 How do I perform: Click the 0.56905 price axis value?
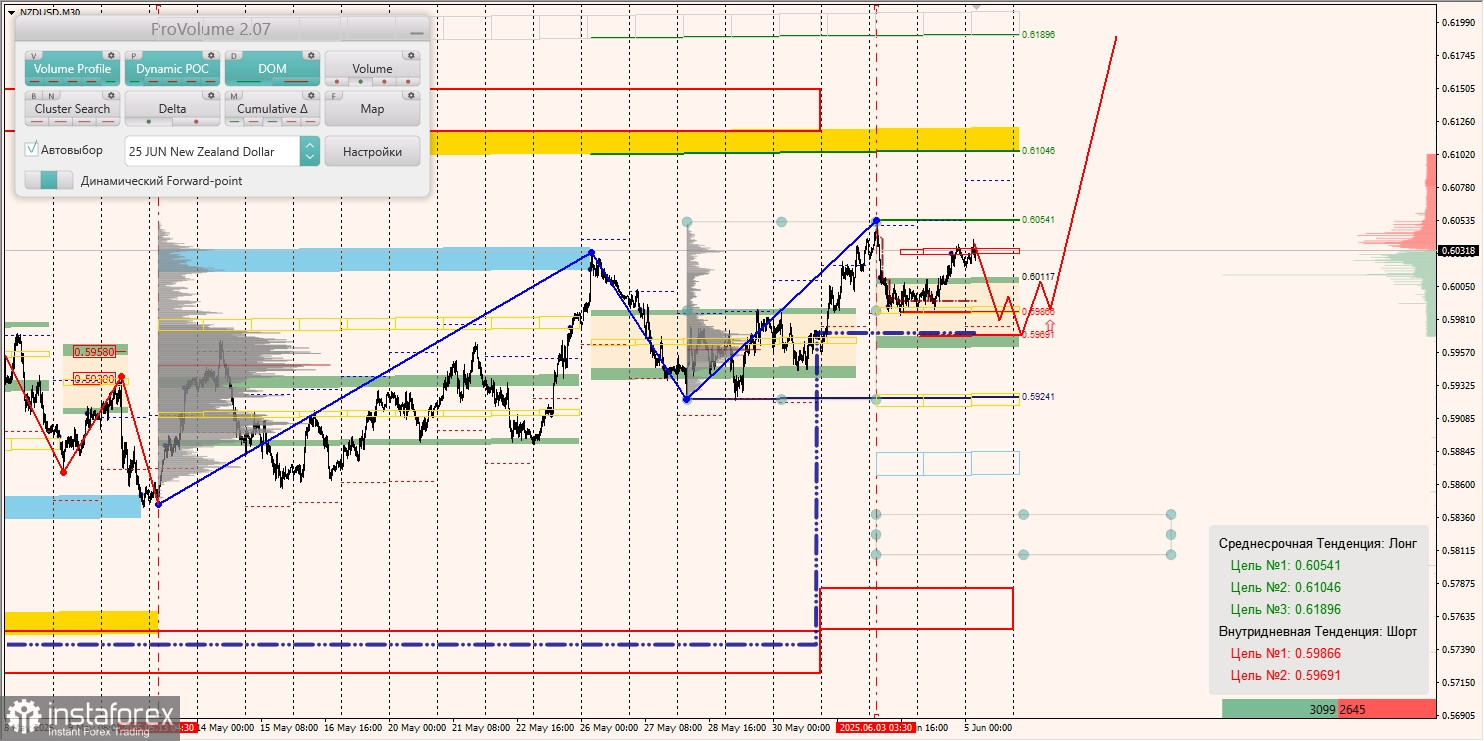pos(1459,716)
